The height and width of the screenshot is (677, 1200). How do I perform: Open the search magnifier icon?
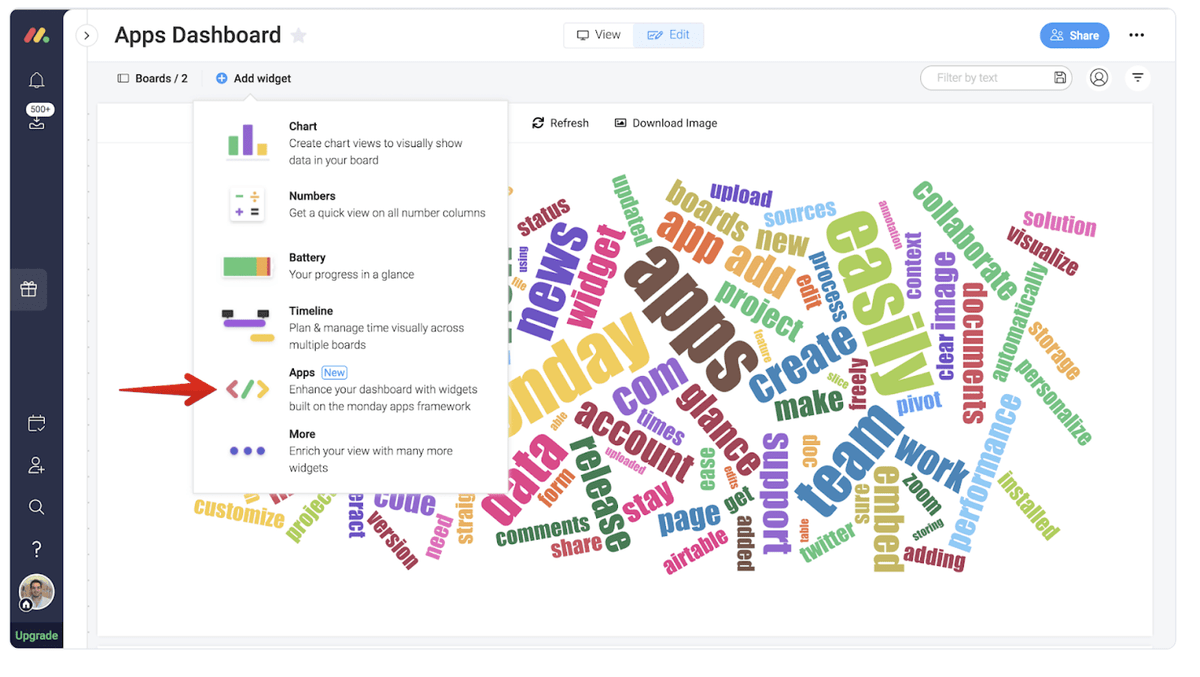(36, 507)
